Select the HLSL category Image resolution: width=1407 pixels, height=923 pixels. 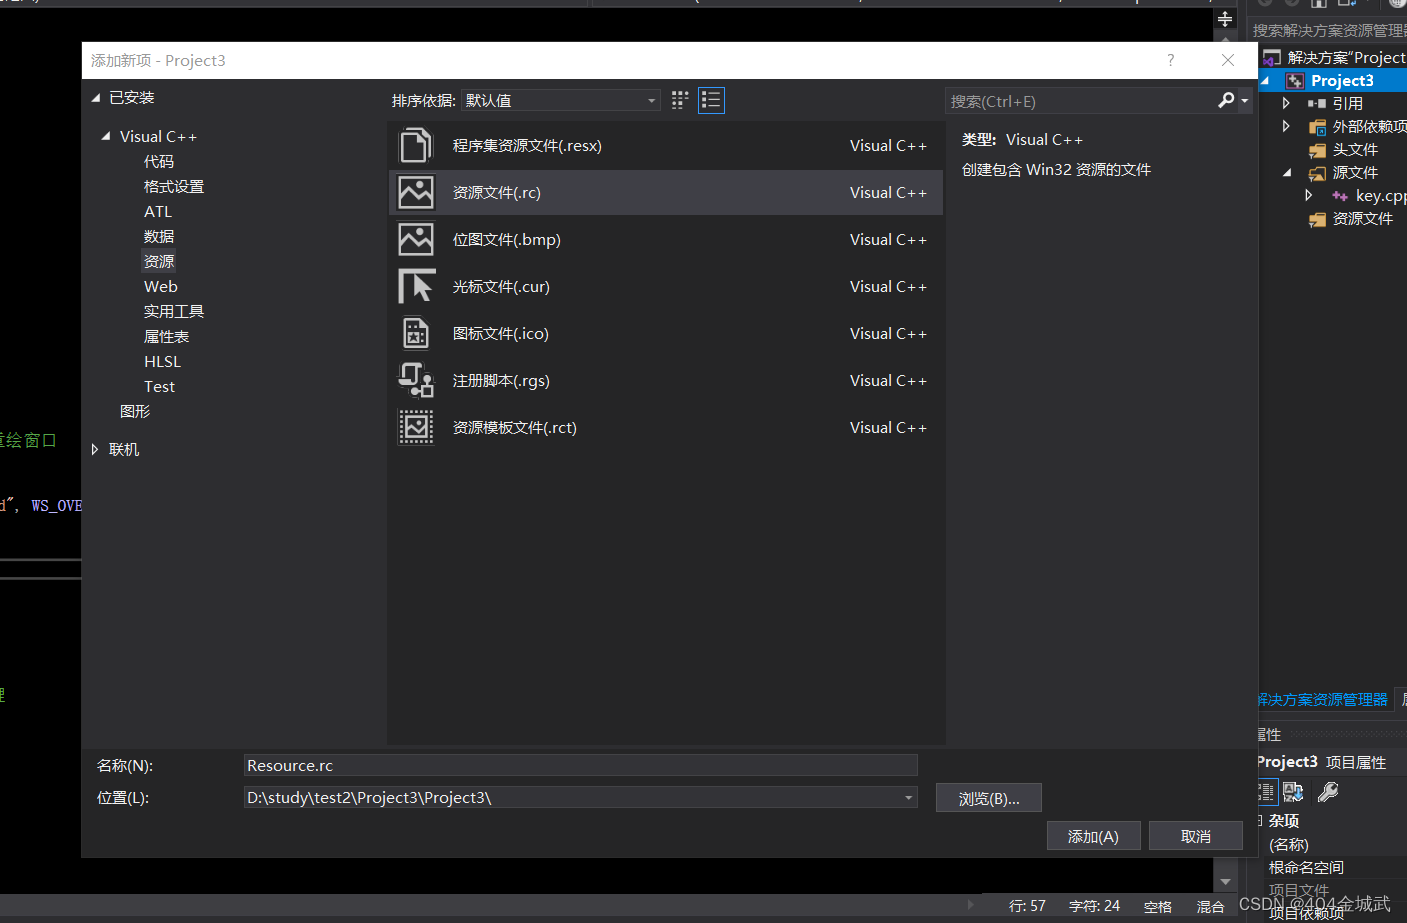tap(162, 362)
